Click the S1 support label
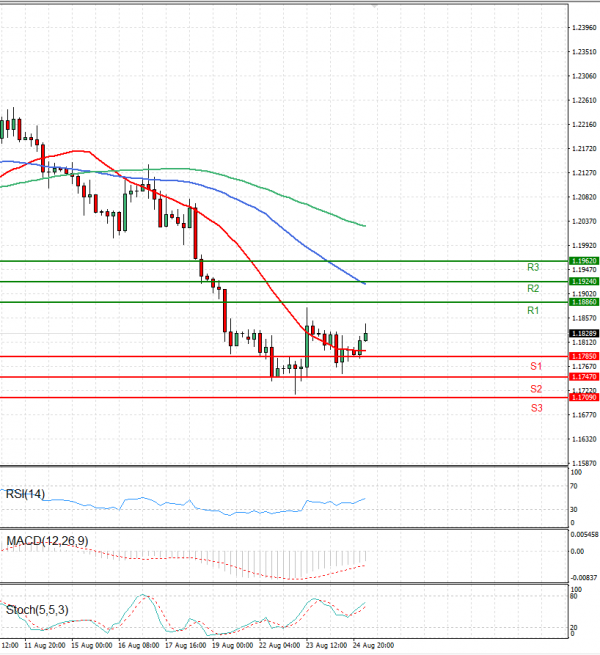 536,367
